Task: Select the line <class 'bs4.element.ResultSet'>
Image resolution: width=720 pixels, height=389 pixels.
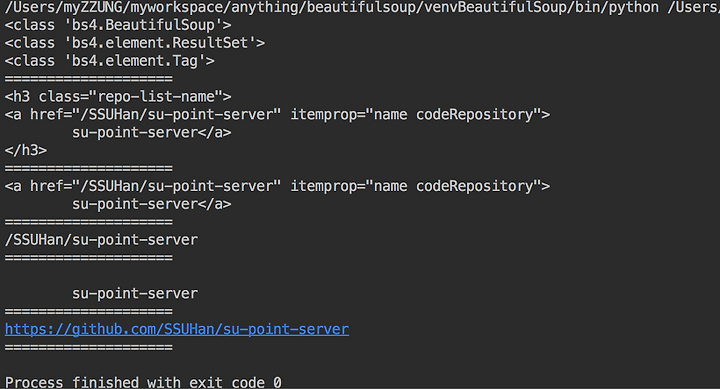Action: 135,43
